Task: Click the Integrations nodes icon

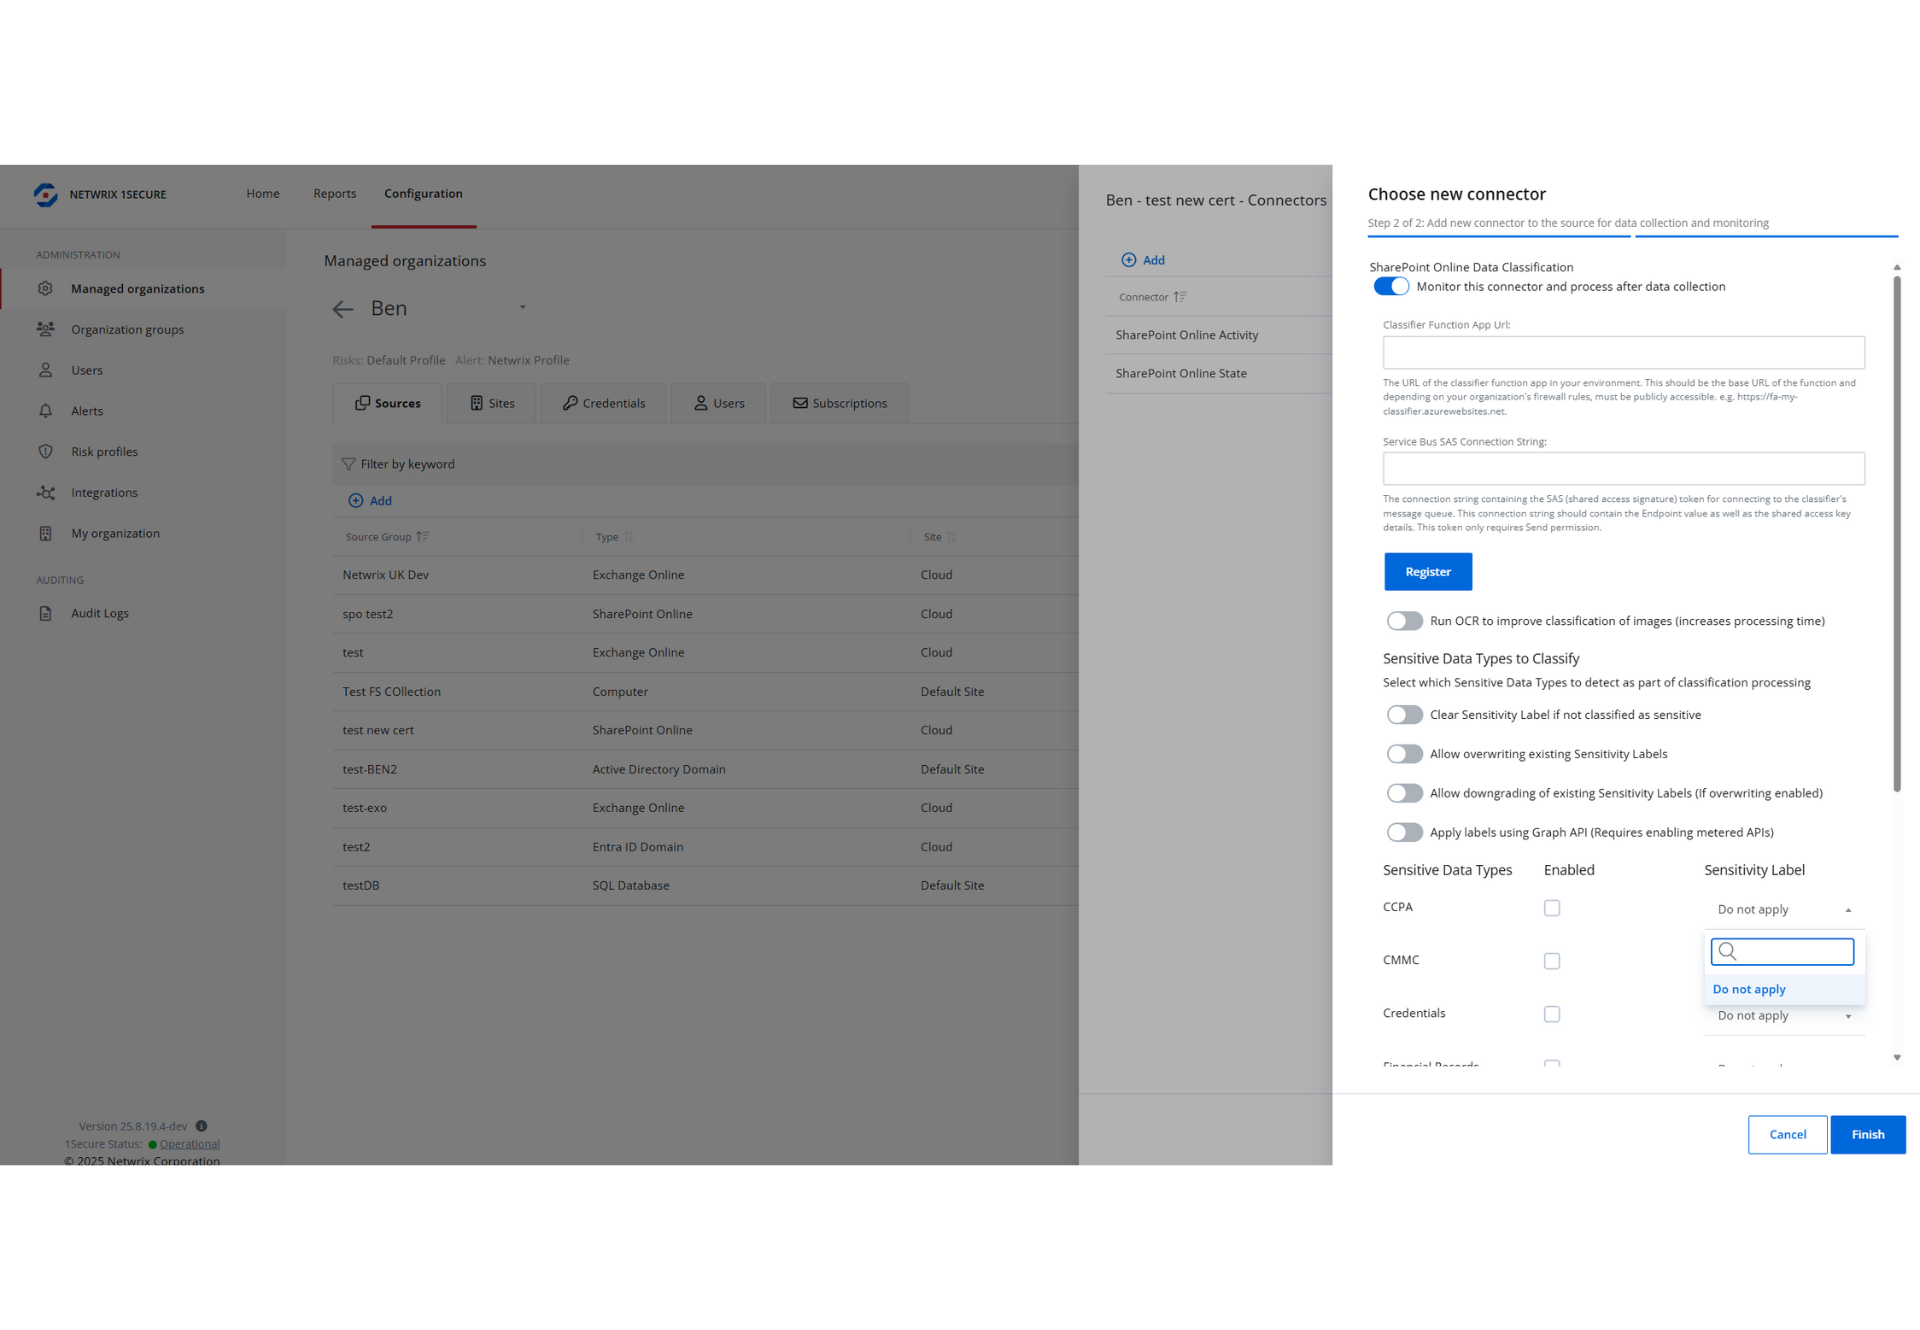Action: point(45,492)
